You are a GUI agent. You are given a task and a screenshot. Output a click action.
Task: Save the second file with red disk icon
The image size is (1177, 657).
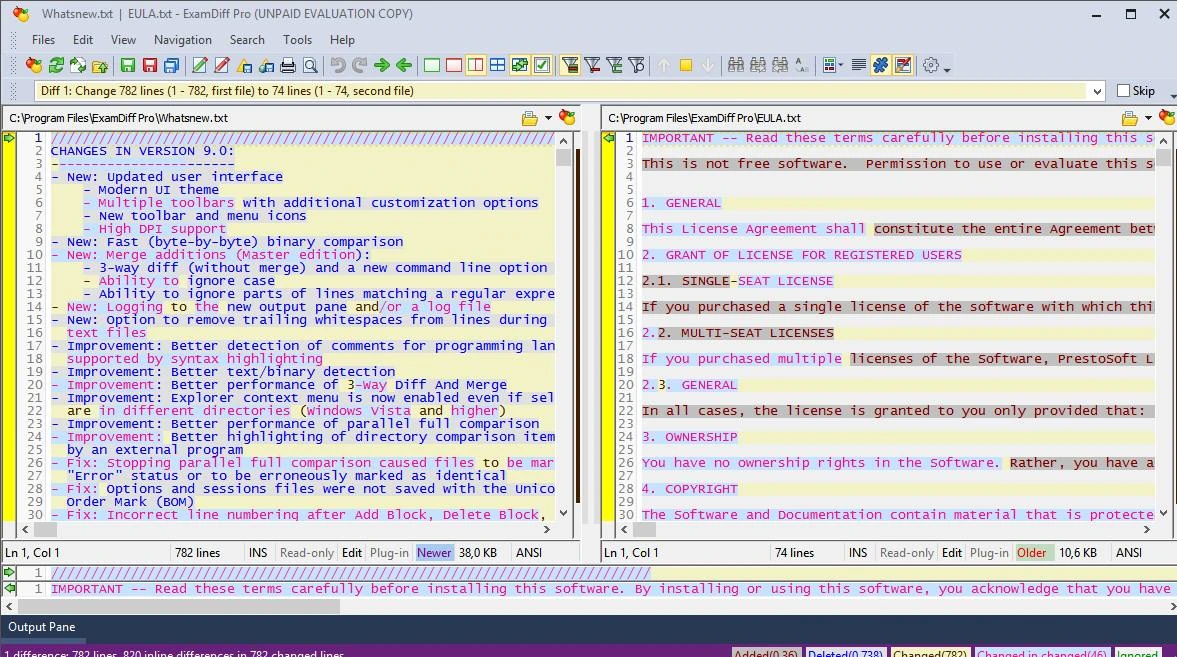point(150,65)
